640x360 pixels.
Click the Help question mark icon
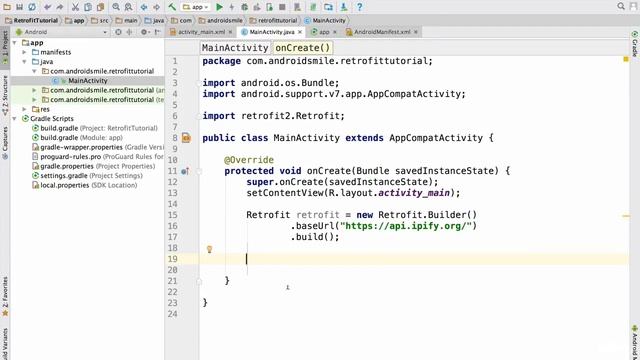tap(359, 7)
